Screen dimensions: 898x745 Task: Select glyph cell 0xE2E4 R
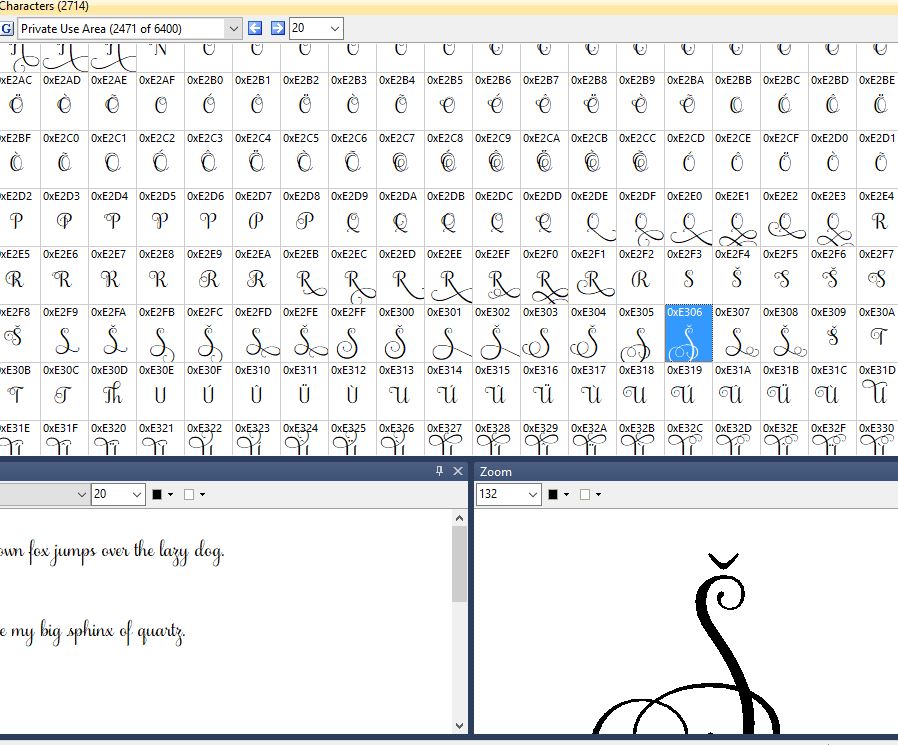point(877,217)
